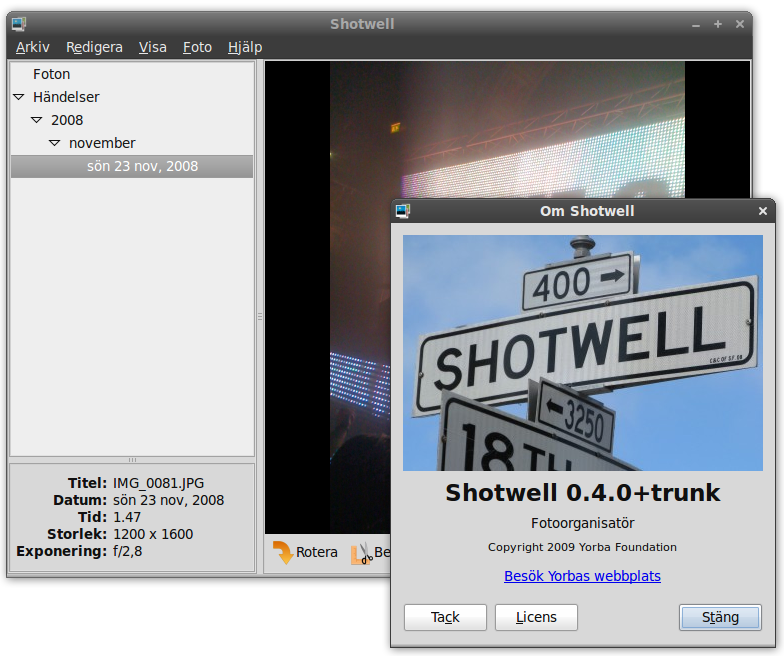Click the Fotoorganisatör description text
The height and width of the screenshot is (656, 784).
[x=582, y=523]
